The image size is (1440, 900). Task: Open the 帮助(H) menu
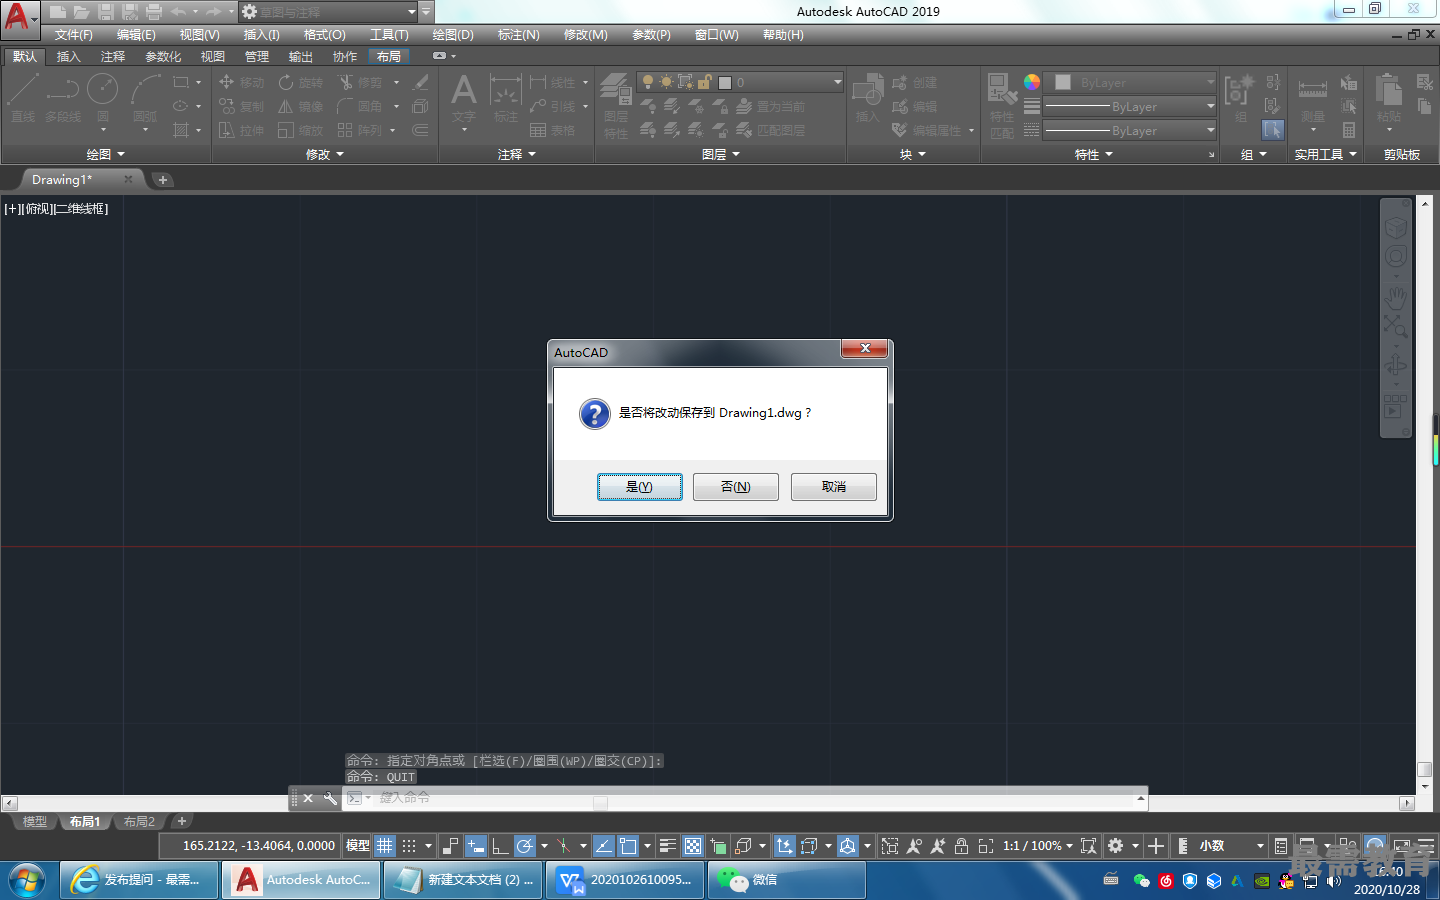(x=783, y=35)
